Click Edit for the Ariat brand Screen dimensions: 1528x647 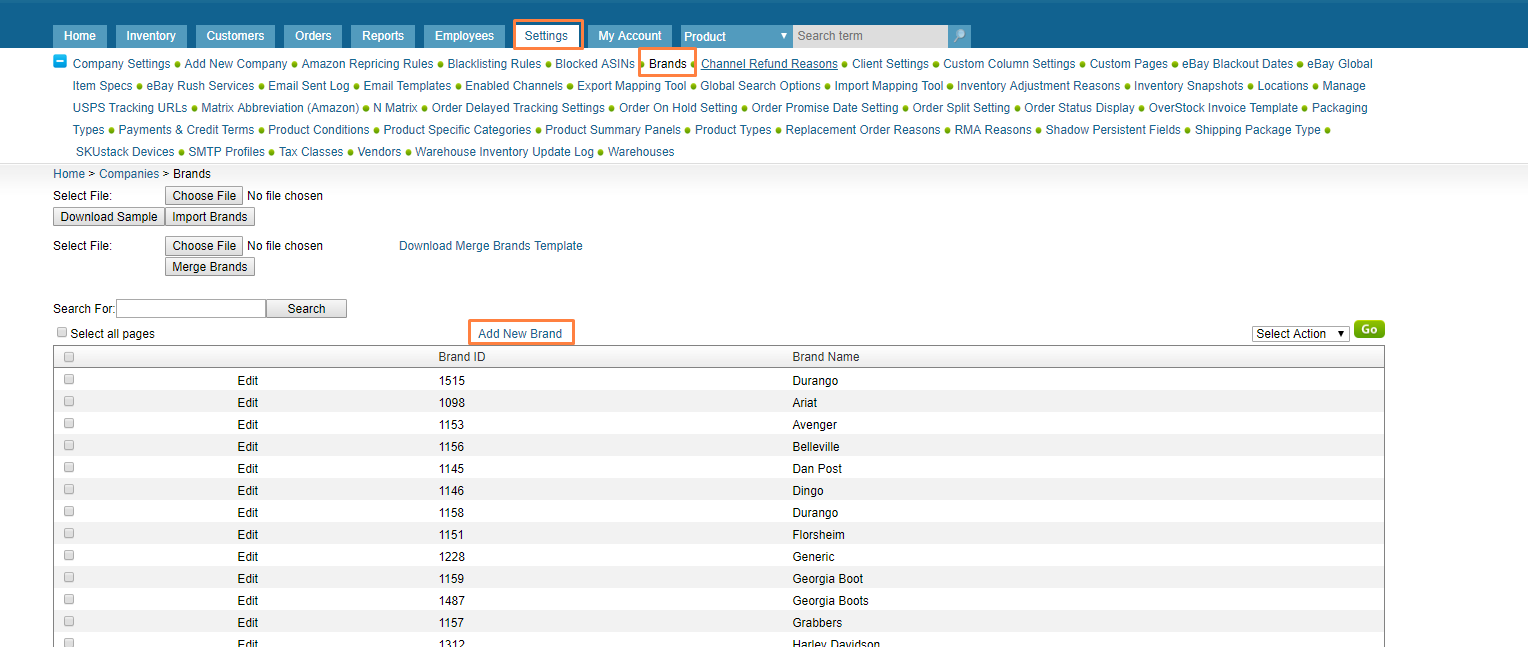[248, 403]
